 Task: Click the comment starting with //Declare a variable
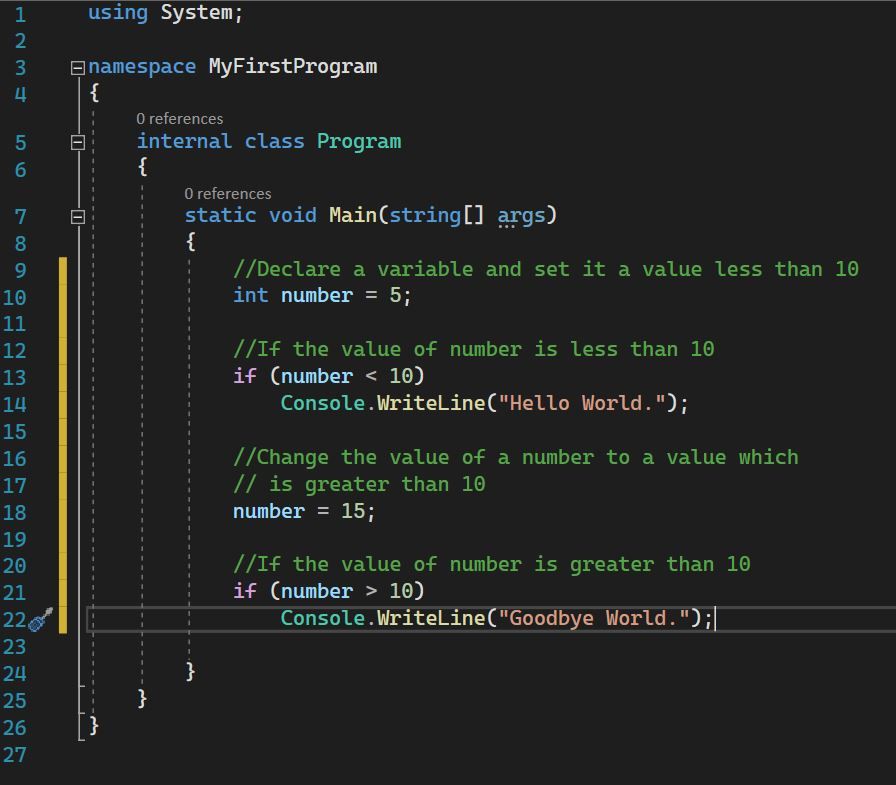(545, 269)
